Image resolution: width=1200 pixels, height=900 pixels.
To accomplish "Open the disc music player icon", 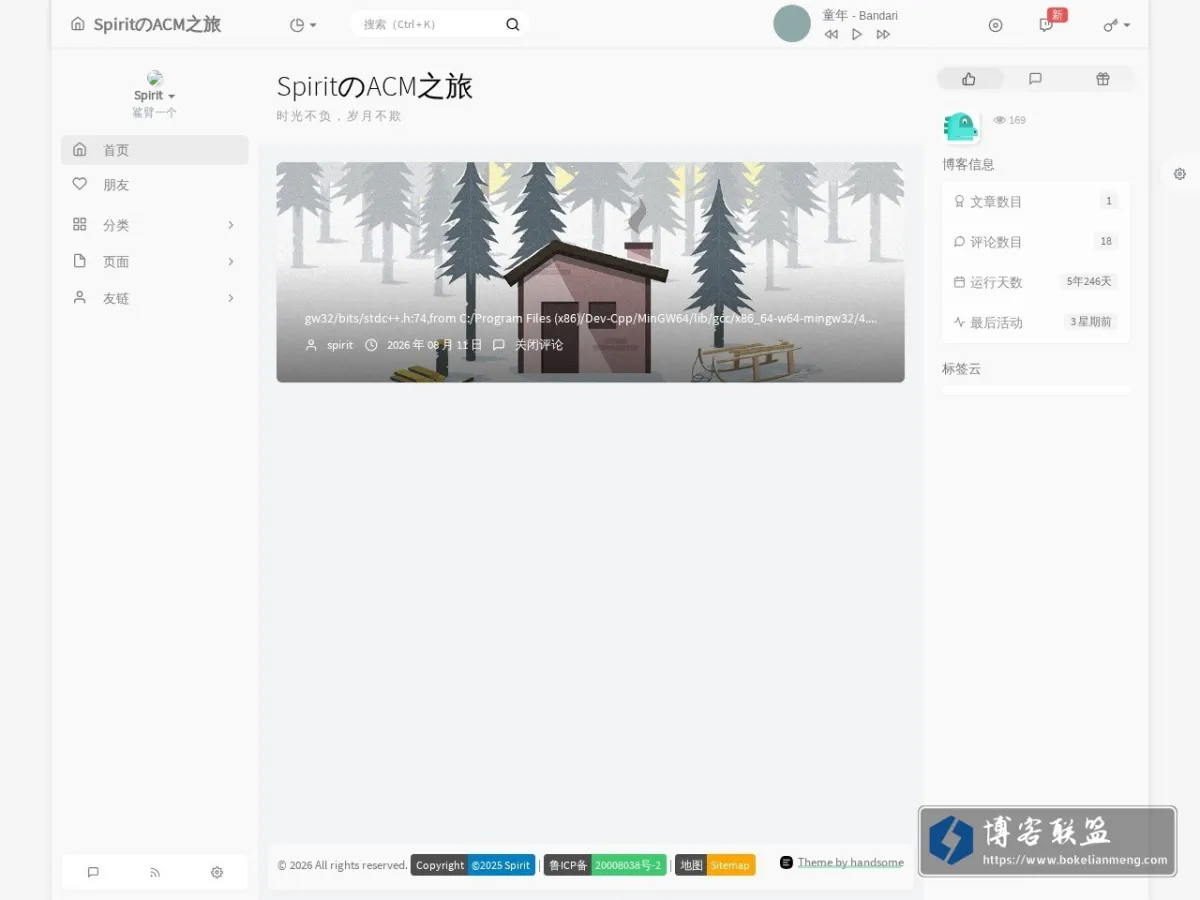I will pos(995,25).
